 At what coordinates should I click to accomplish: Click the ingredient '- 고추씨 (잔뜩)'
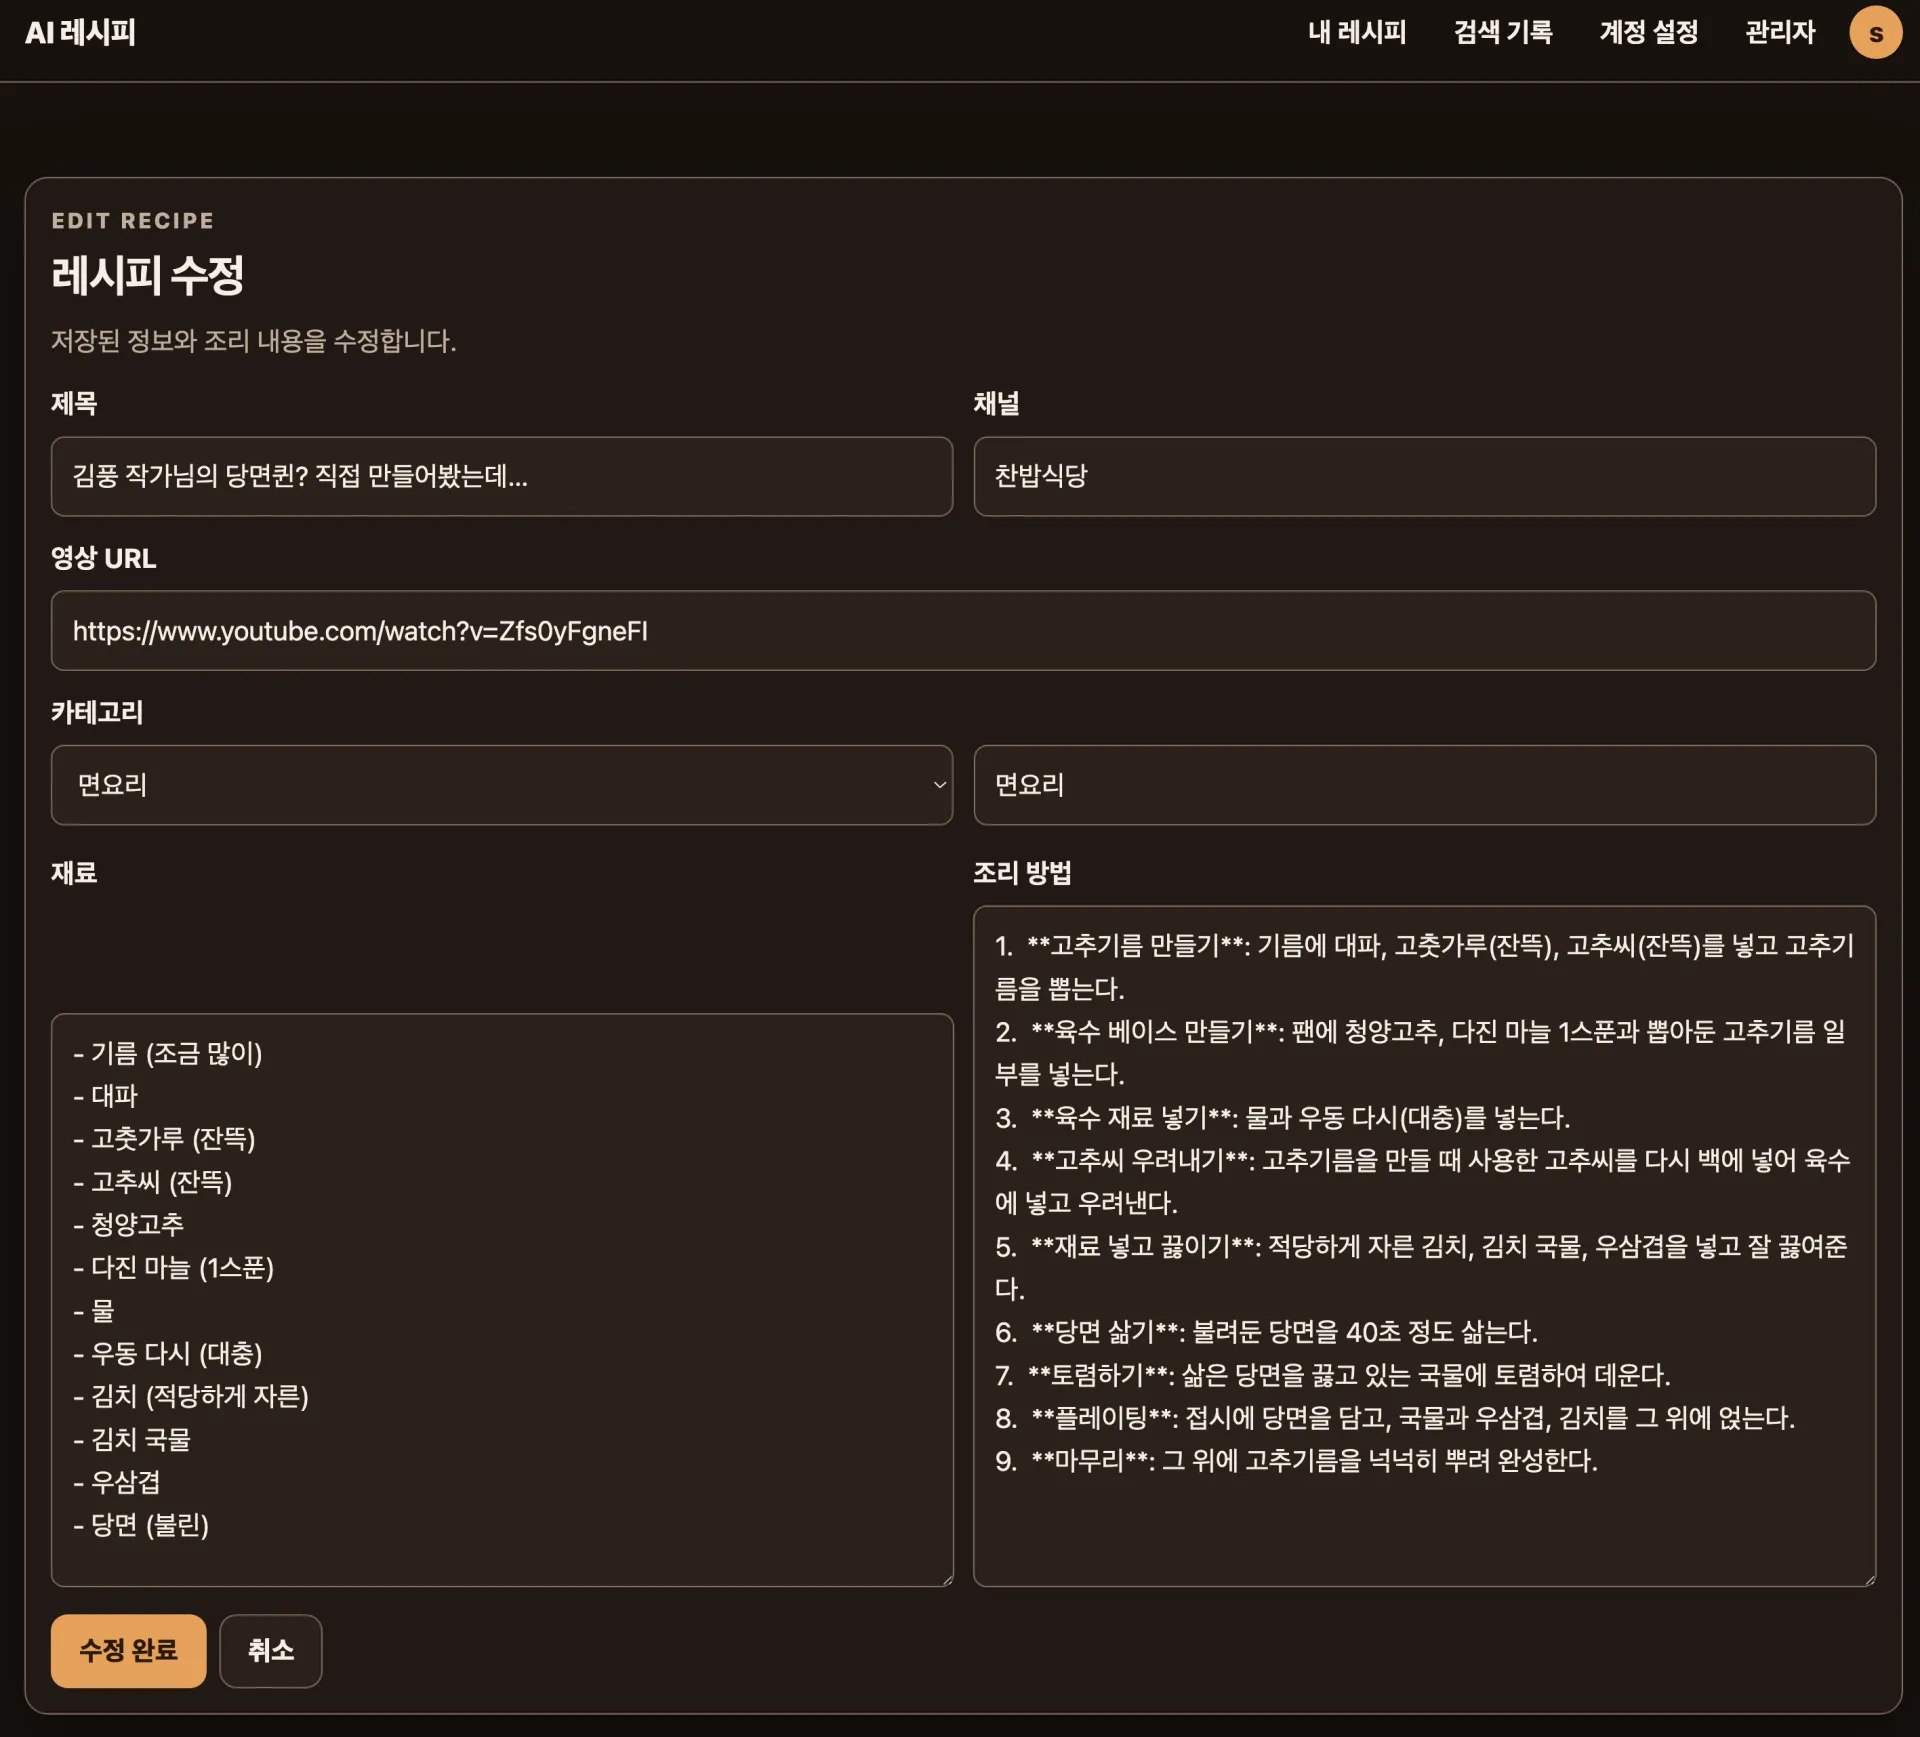[153, 1182]
